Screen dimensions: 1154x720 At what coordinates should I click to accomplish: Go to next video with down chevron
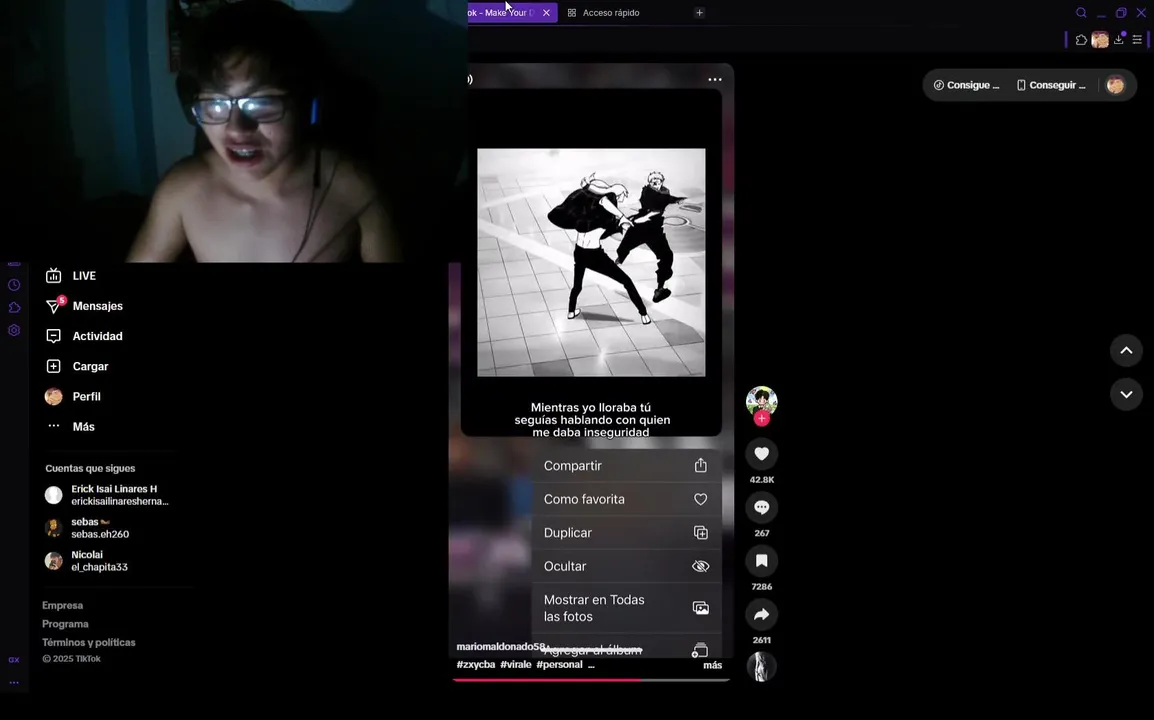pyautogui.click(x=1126, y=395)
